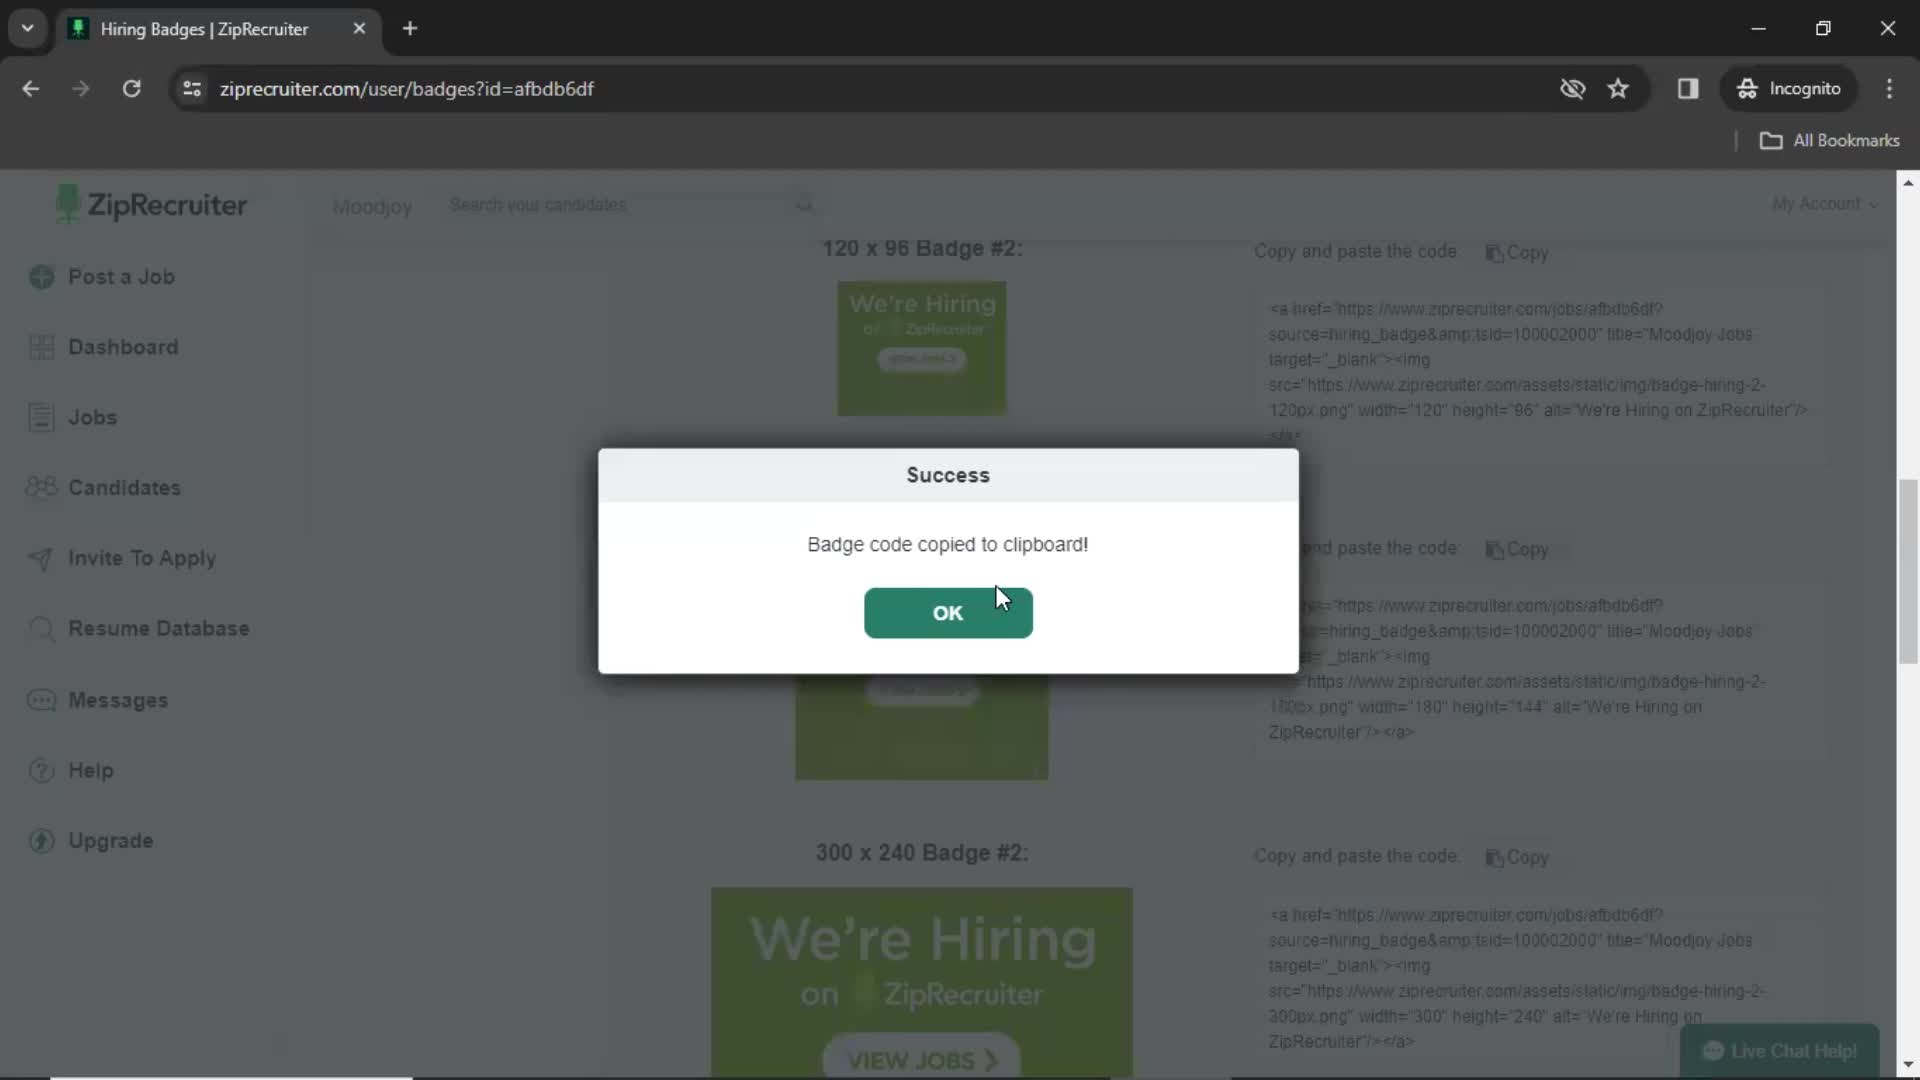Open the tracking protection eye icon

coord(1572,89)
